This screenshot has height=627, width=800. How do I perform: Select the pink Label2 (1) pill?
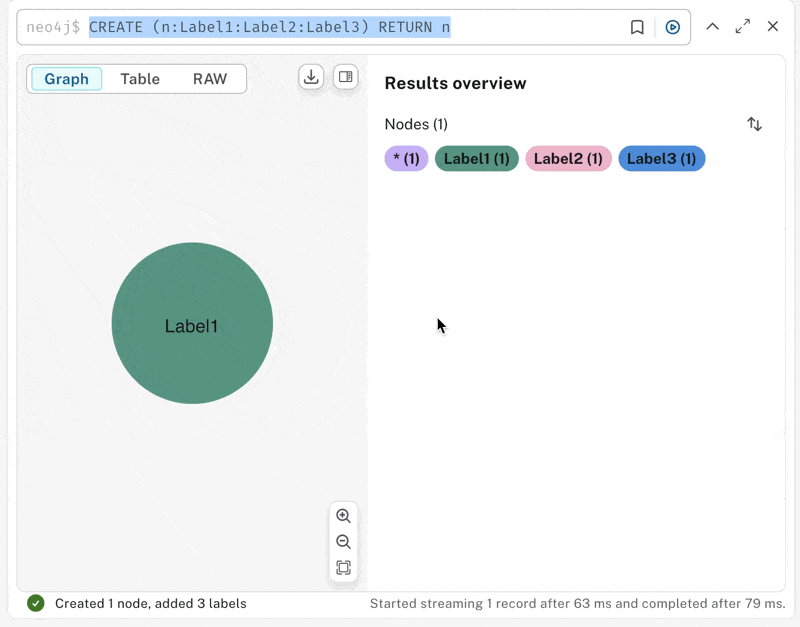(568, 159)
